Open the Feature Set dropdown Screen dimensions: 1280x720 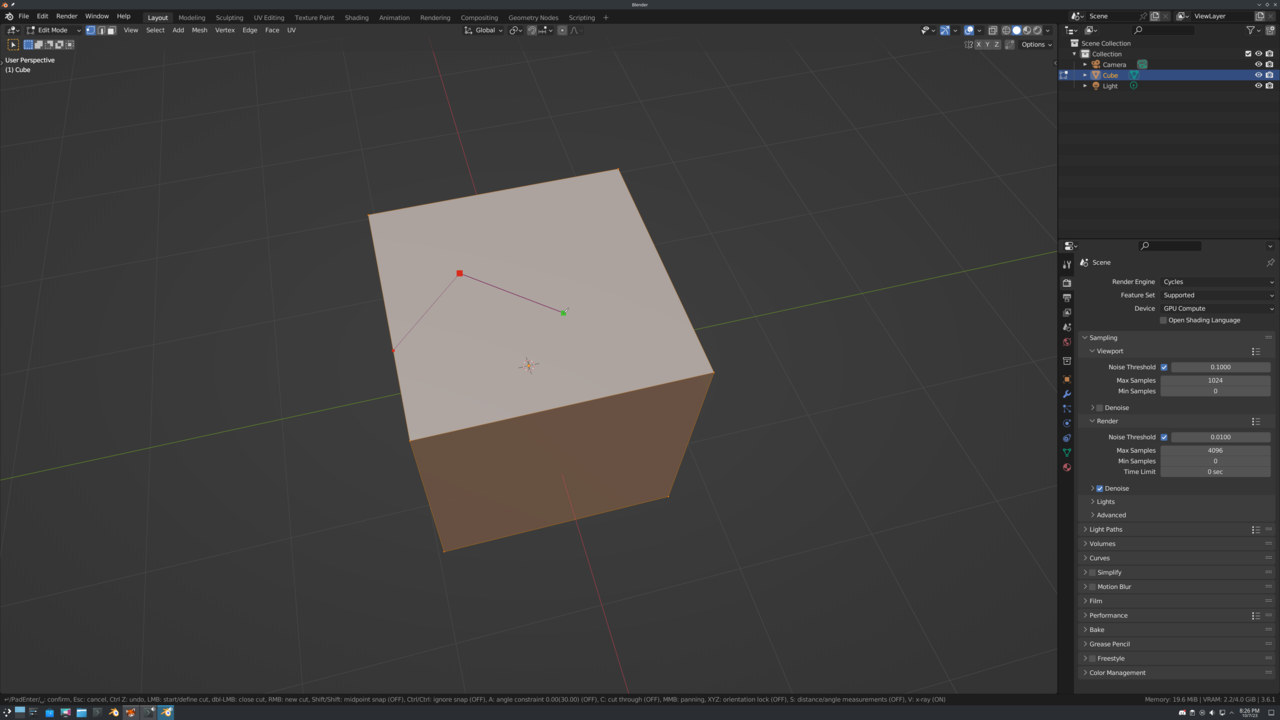point(1217,295)
